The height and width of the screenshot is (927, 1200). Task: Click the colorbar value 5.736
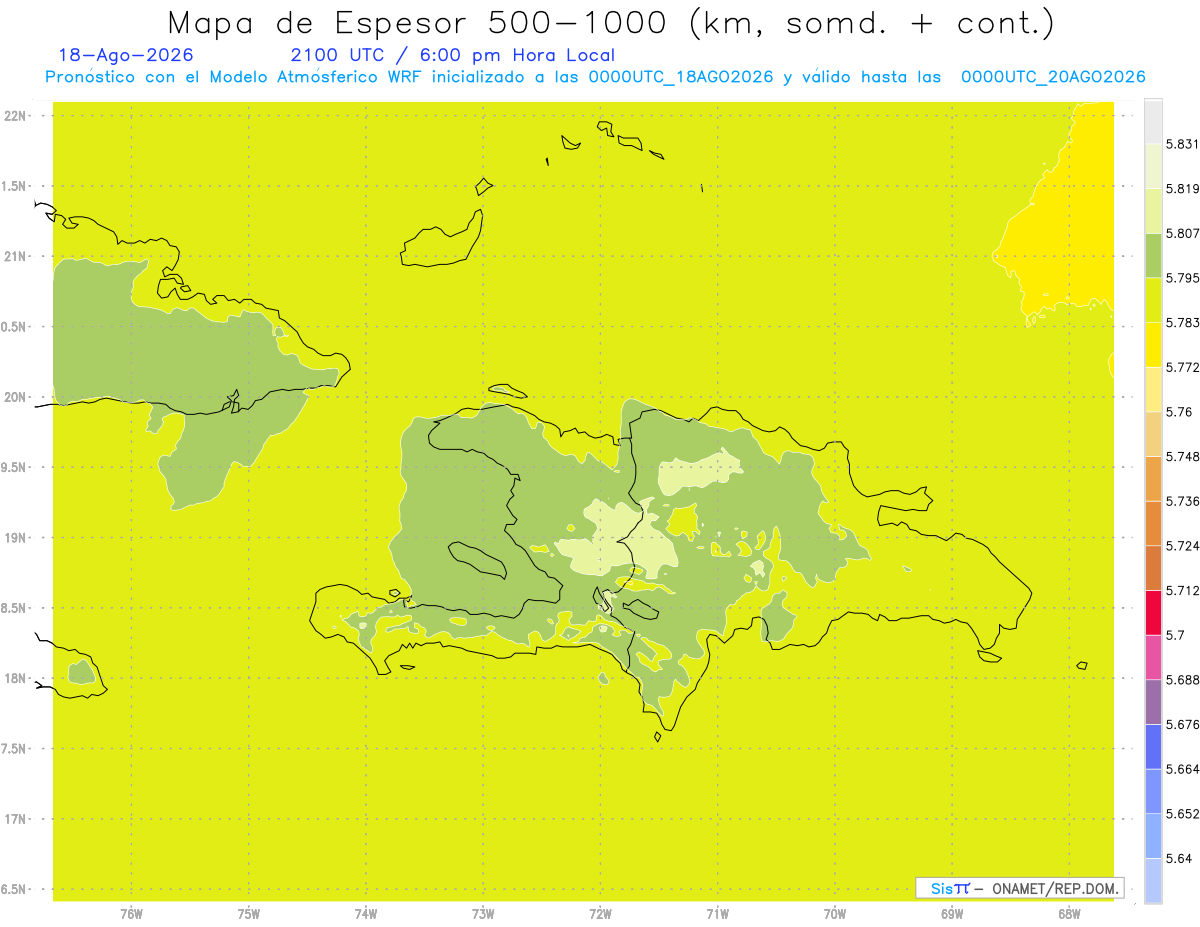click(x=1183, y=501)
